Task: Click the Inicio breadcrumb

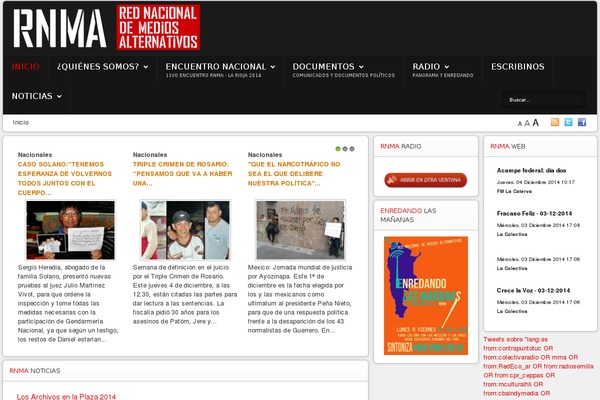Action: [21, 122]
